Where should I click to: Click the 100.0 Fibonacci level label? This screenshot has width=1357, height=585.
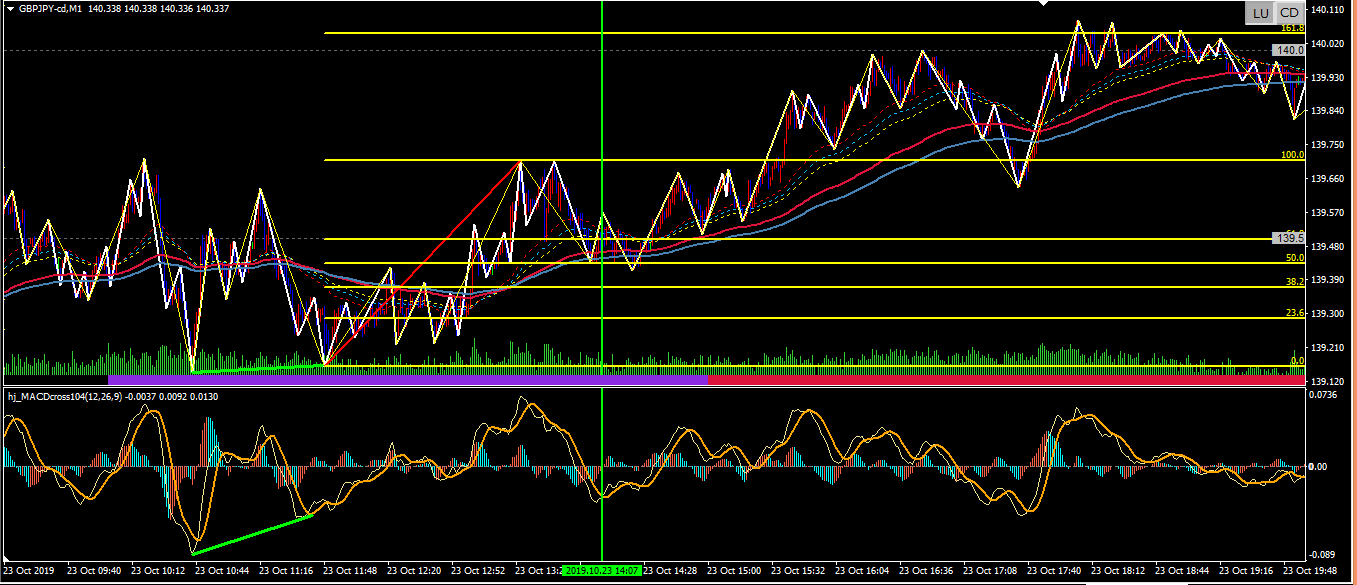click(x=1292, y=155)
